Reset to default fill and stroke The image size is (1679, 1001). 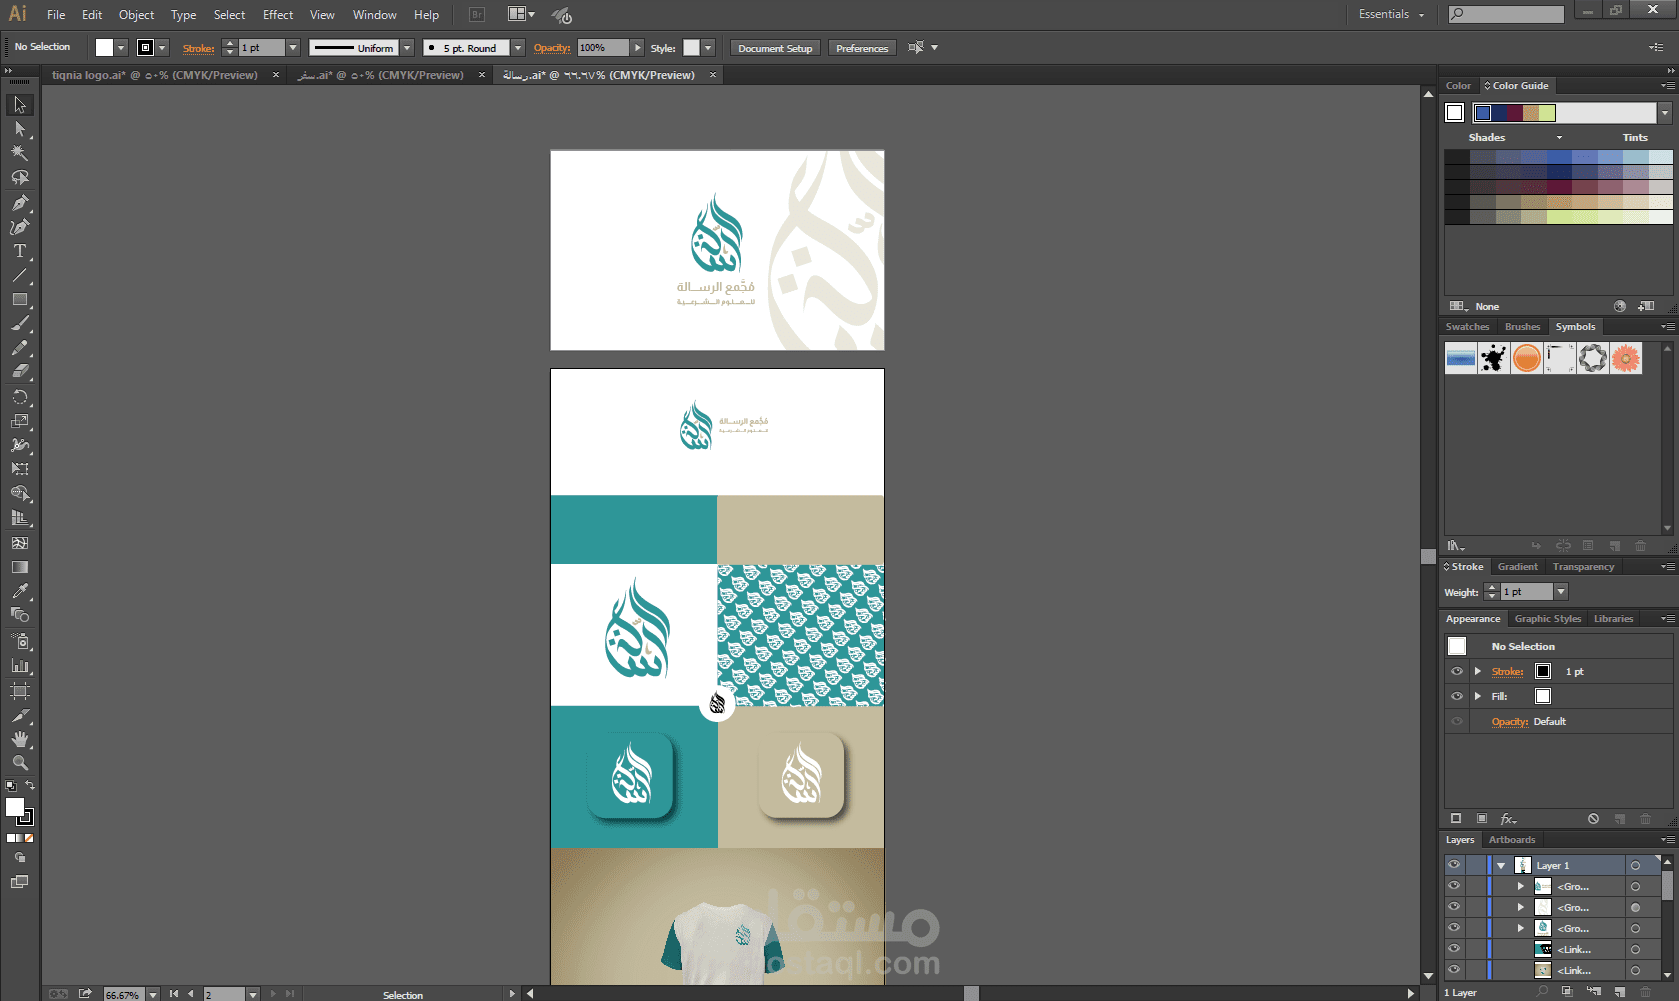tap(11, 786)
